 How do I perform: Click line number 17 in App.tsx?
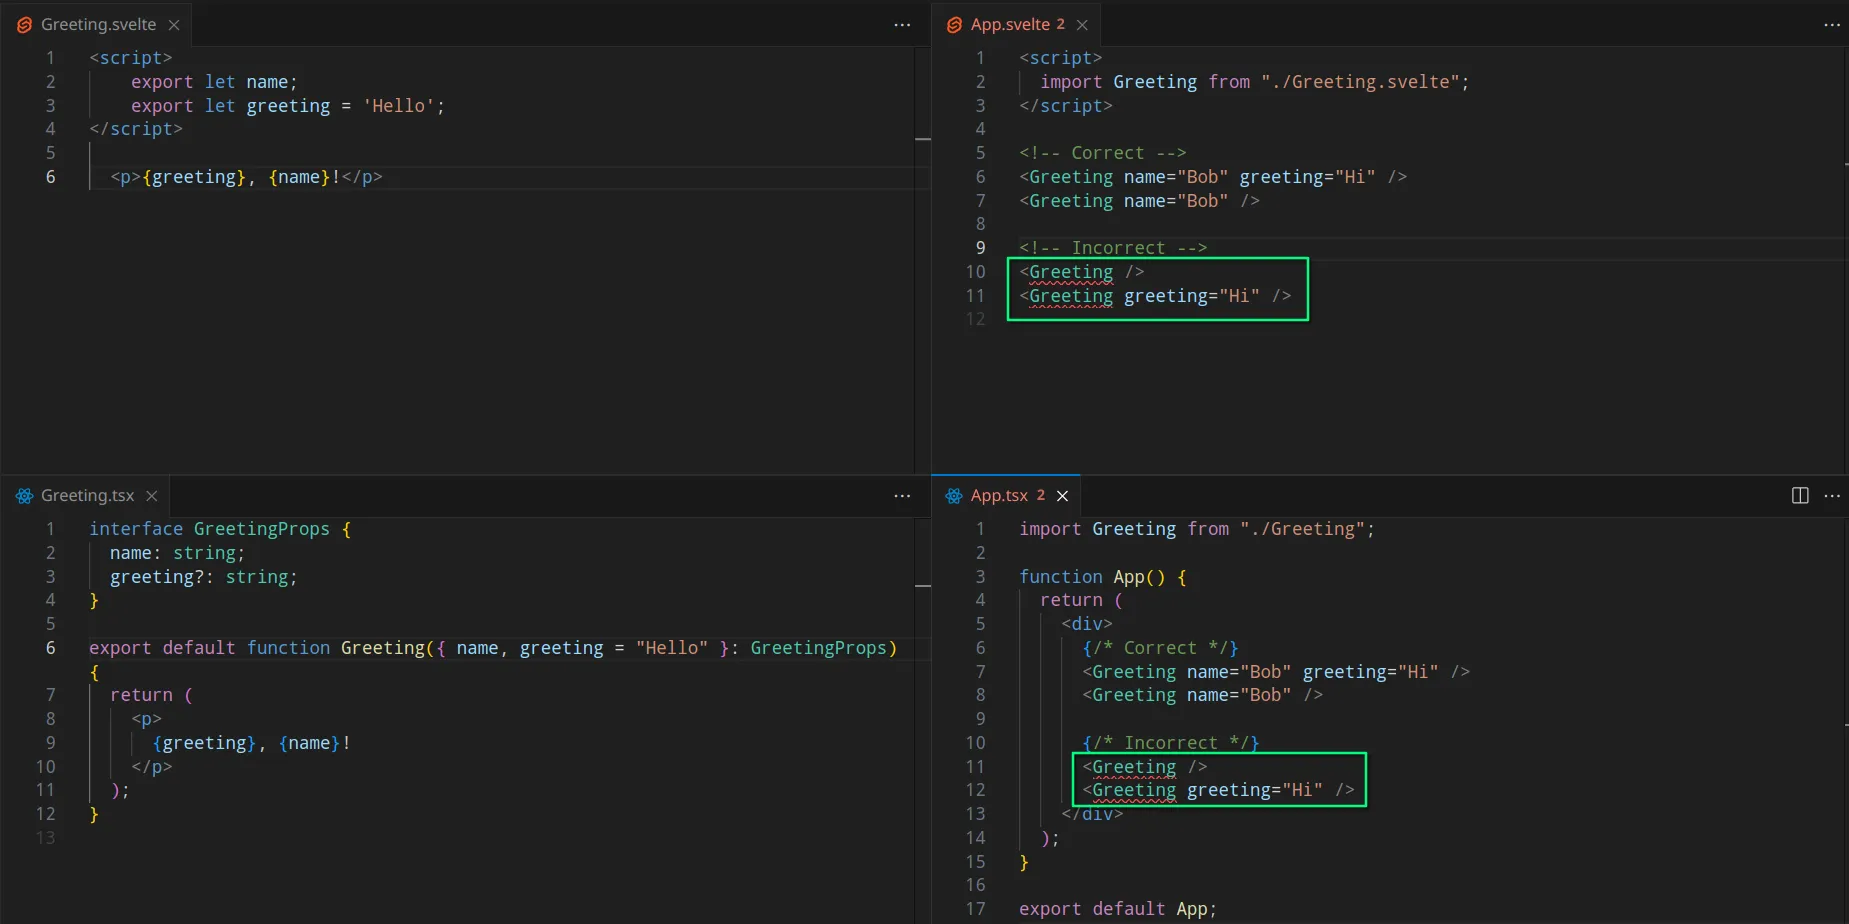[x=975, y=909]
